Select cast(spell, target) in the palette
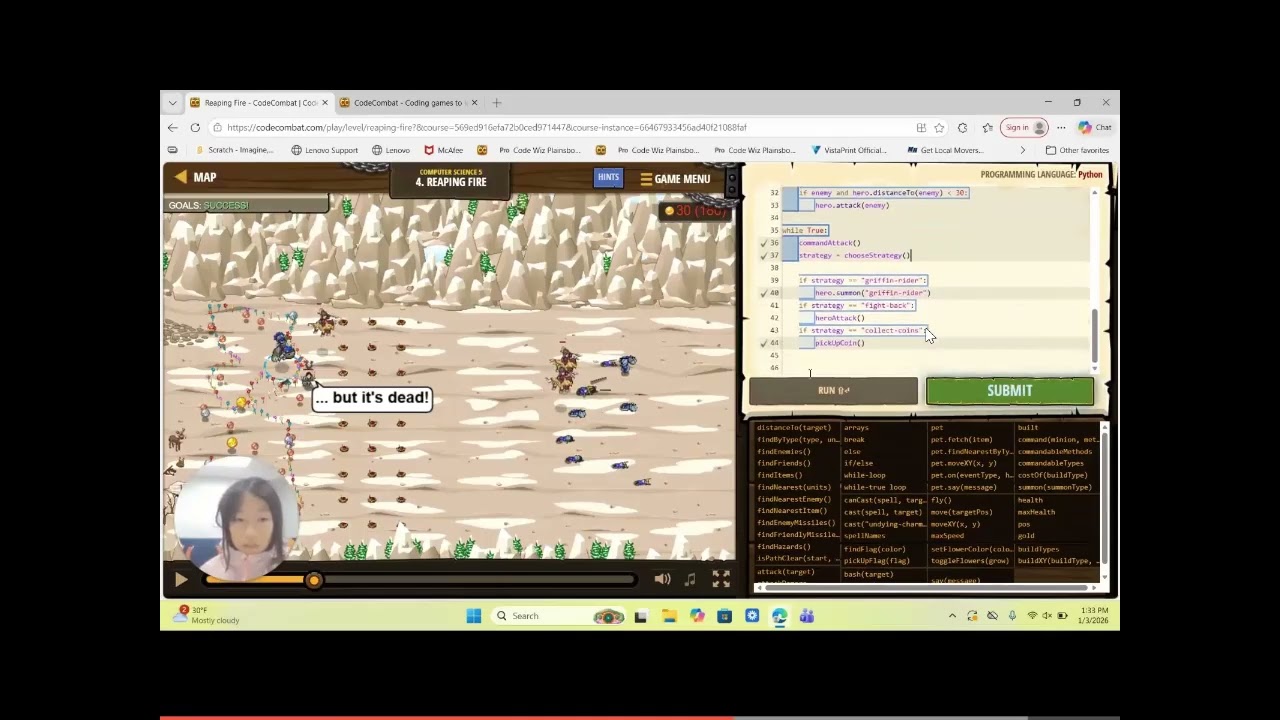Image resolution: width=1280 pixels, height=720 pixels. pos(883,512)
